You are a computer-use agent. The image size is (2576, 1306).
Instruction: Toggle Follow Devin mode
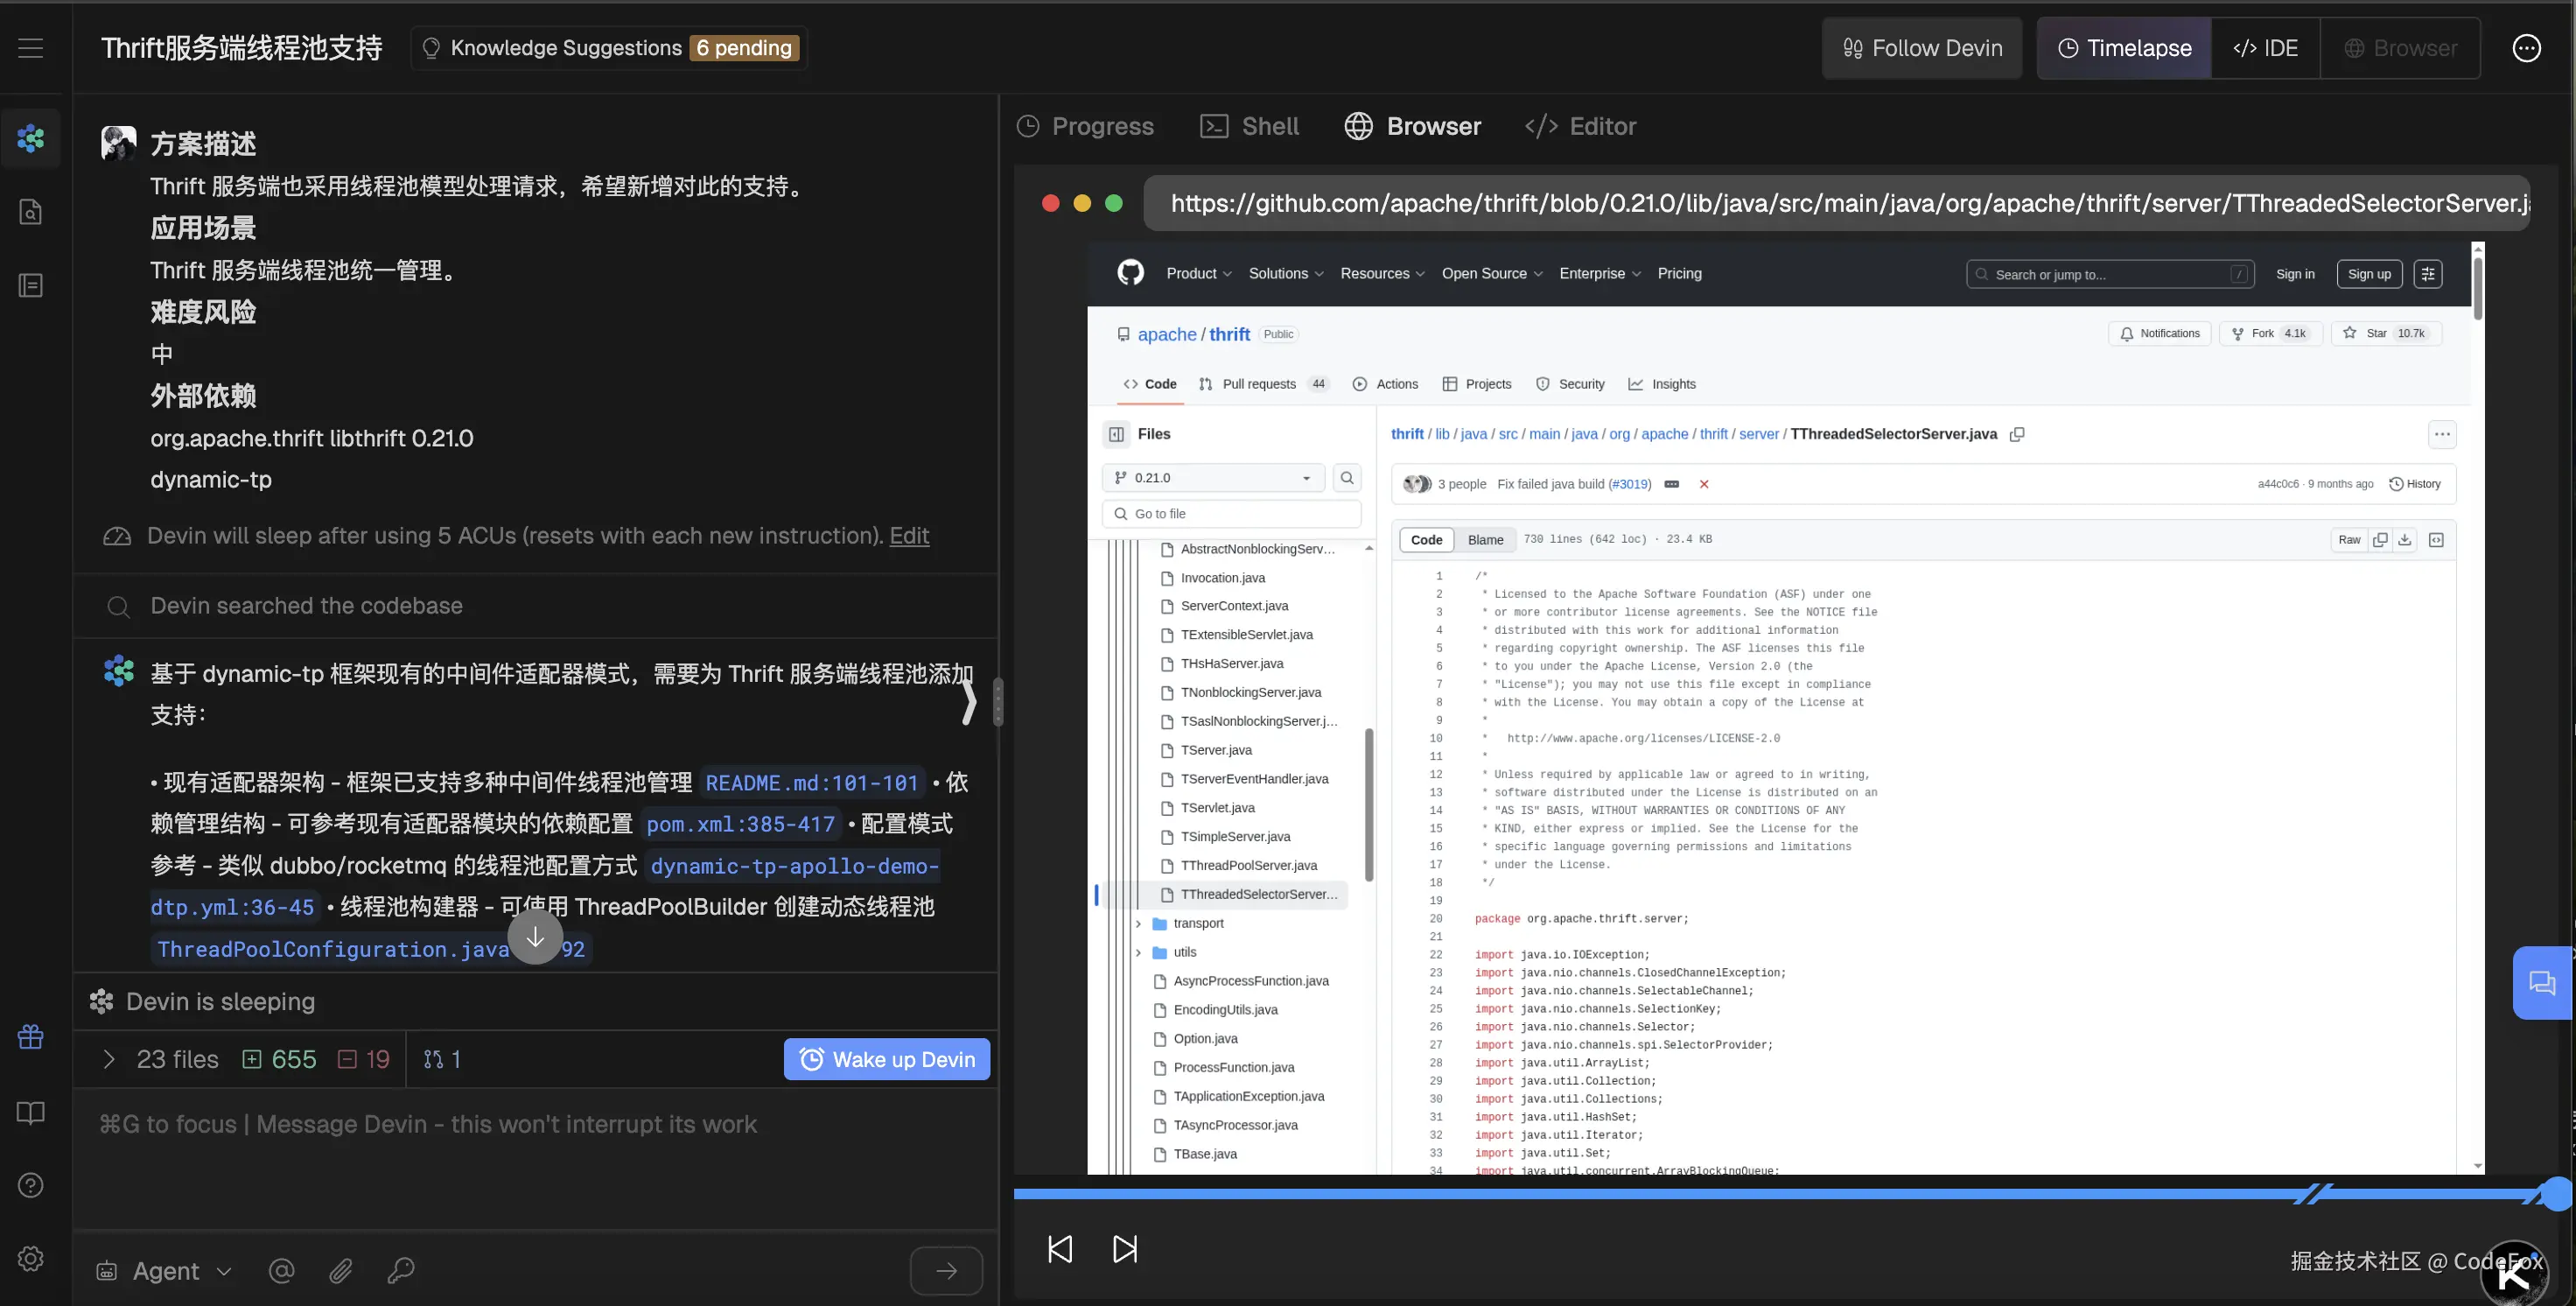pyautogui.click(x=1922, y=48)
